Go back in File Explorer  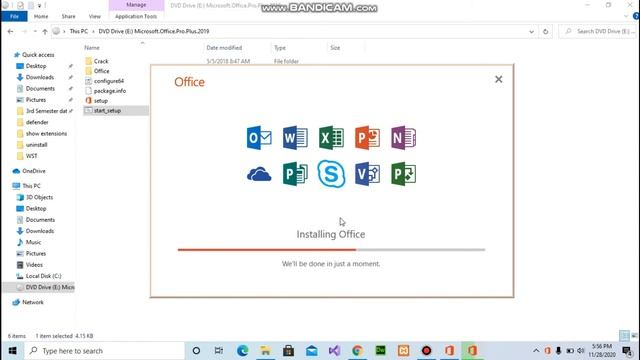point(11,31)
